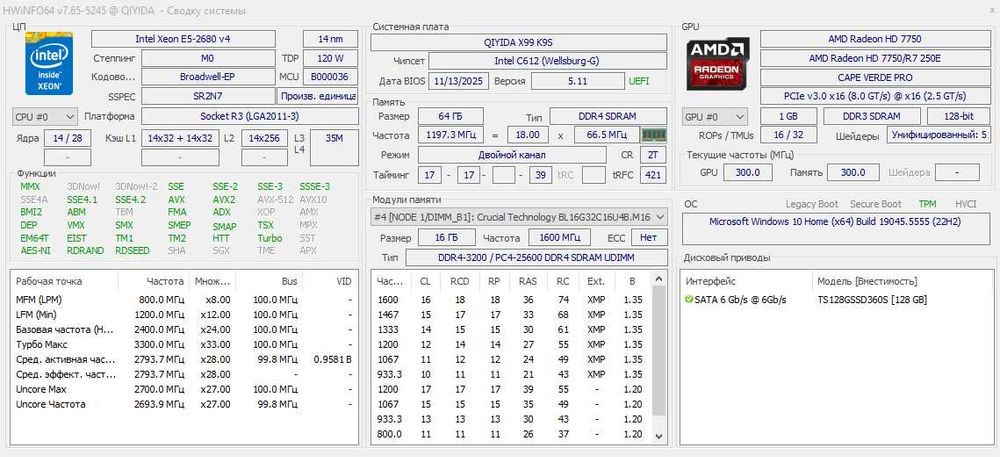
Task: Click the Secure Boot indicator
Action: [876, 204]
